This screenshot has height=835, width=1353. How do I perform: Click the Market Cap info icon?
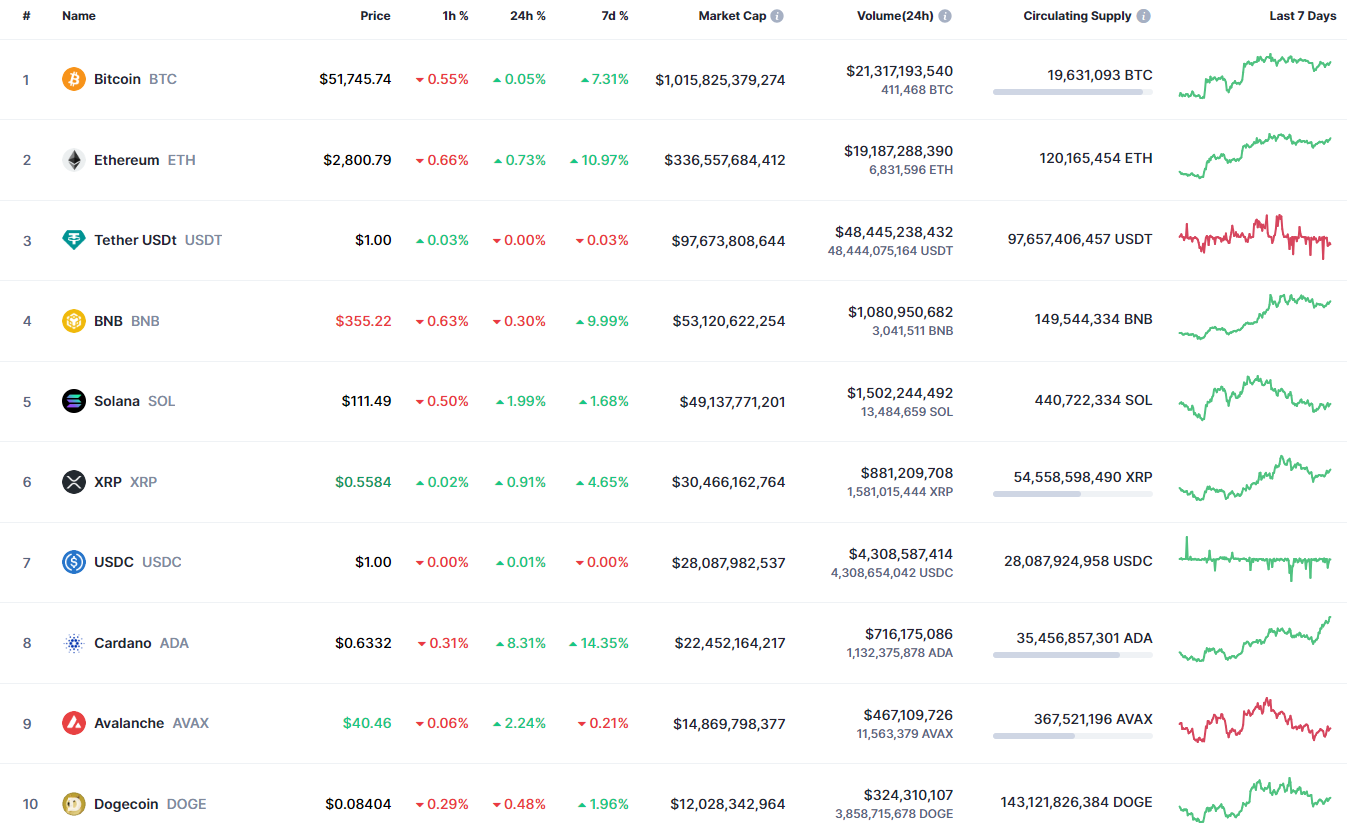click(777, 16)
